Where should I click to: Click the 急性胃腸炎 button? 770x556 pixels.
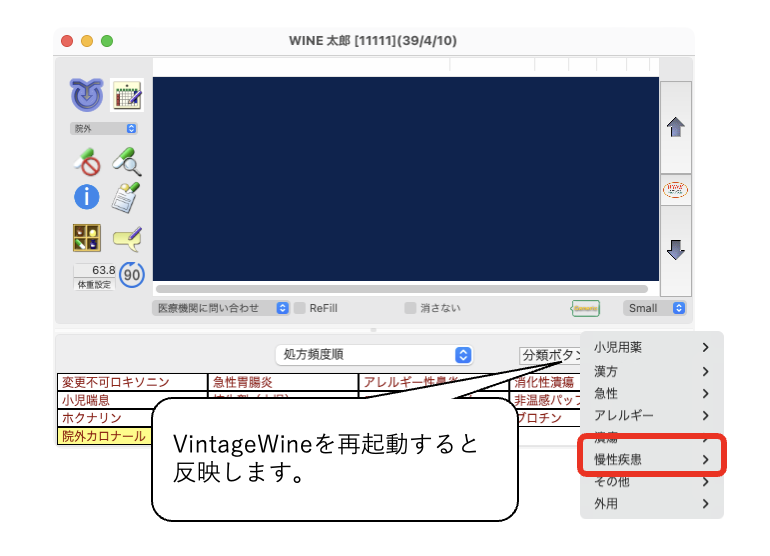[x=283, y=382]
